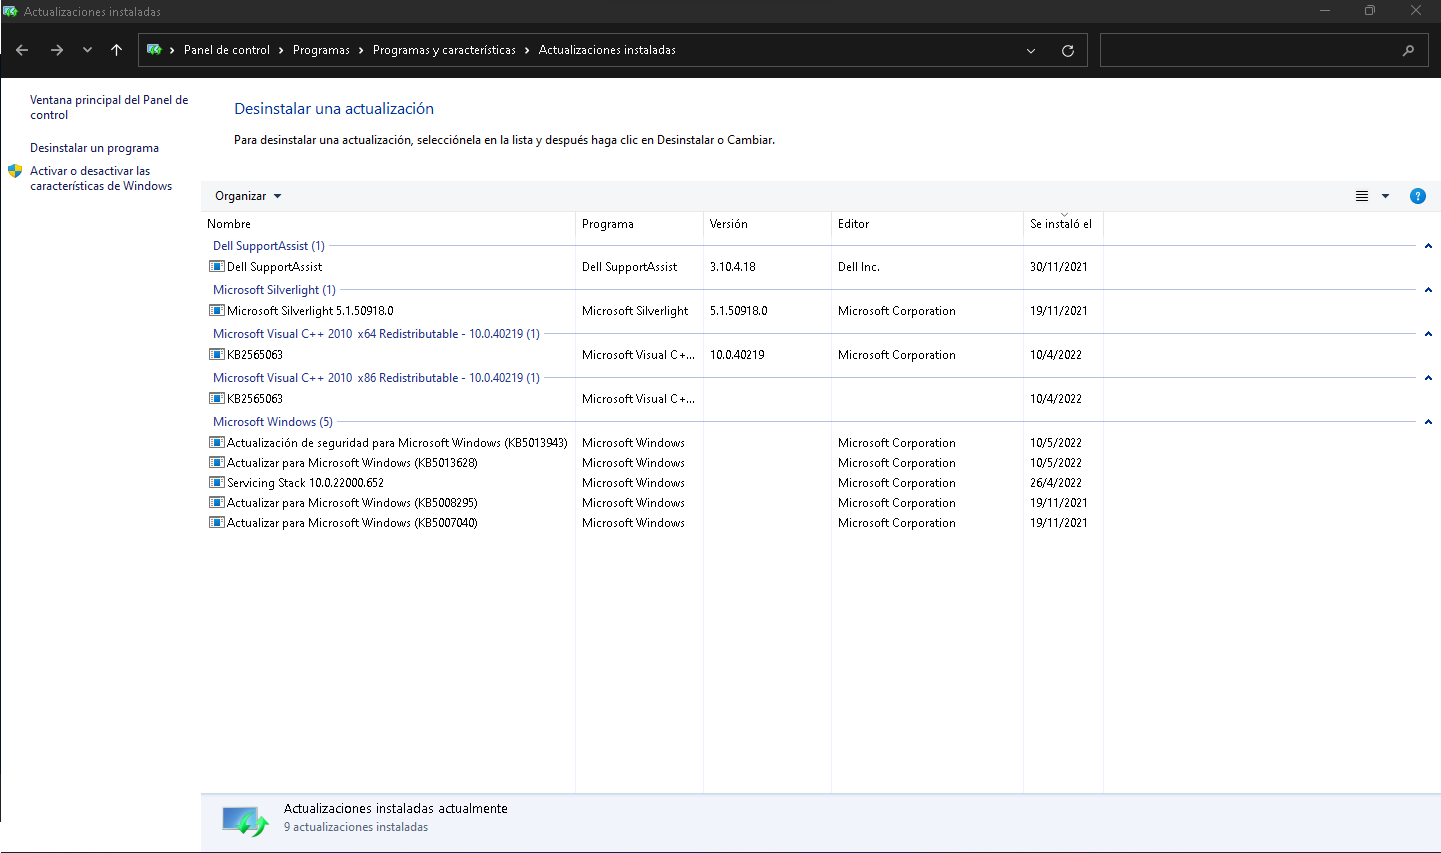This screenshot has height=853, width=1441.
Task: Select Servicing Stack 10.0.22000.652 entry
Action: [305, 483]
